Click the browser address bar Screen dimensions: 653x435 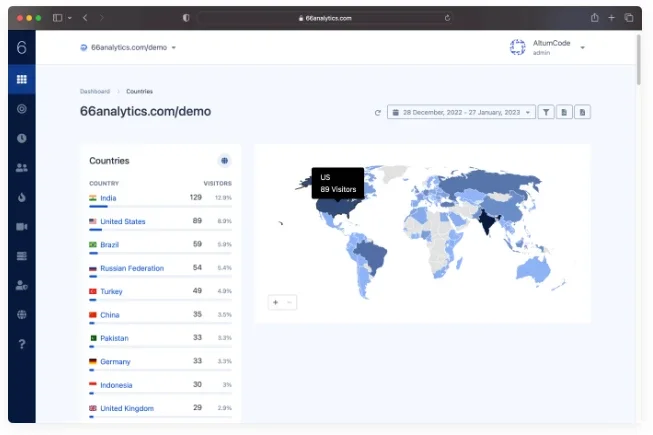tap(325, 18)
